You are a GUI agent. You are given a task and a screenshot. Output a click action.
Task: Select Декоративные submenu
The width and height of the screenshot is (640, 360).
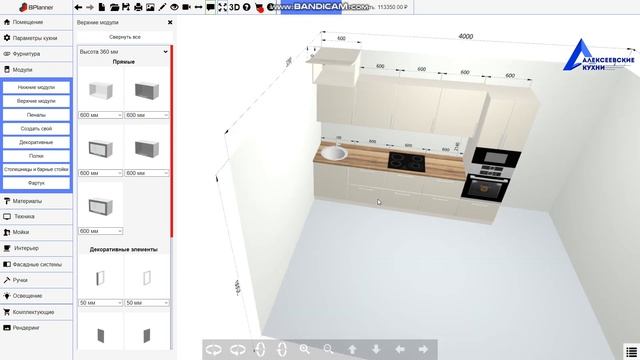(x=36, y=142)
